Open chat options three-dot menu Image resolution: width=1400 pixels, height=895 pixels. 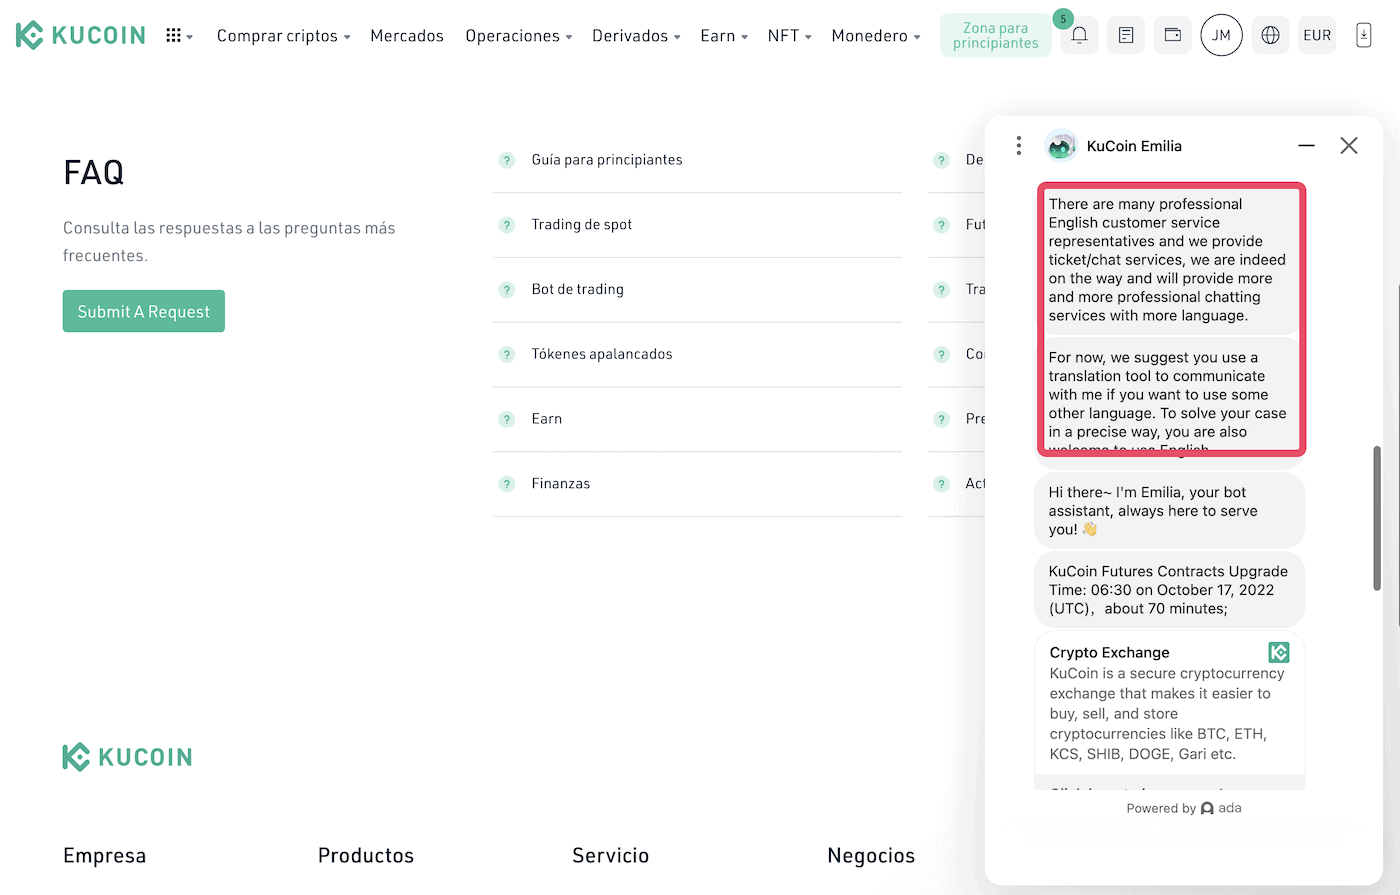(x=1019, y=146)
